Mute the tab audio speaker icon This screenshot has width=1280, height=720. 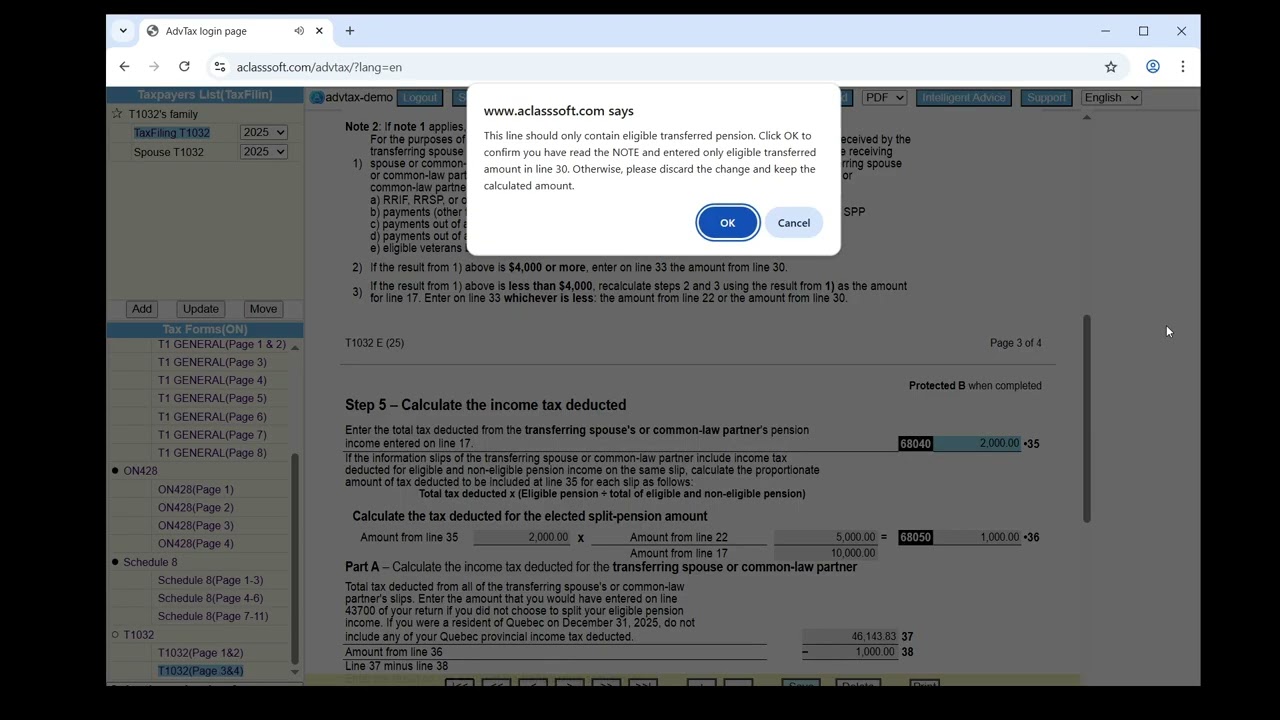click(x=299, y=31)
